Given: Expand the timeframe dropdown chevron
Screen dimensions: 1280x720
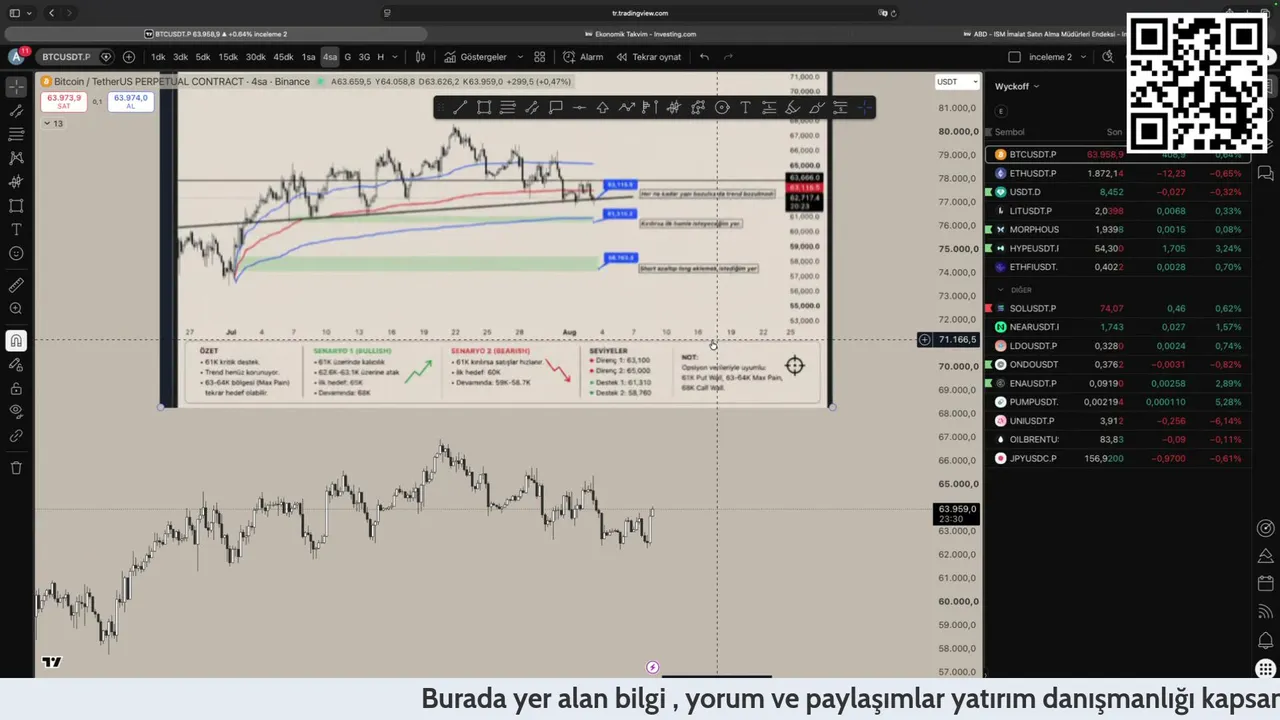Looking at the screenshot, I should (395, 57).
